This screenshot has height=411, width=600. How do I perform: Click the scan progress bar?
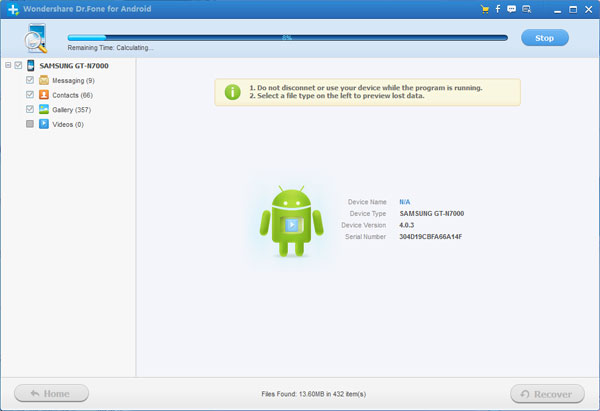[288, 38]
